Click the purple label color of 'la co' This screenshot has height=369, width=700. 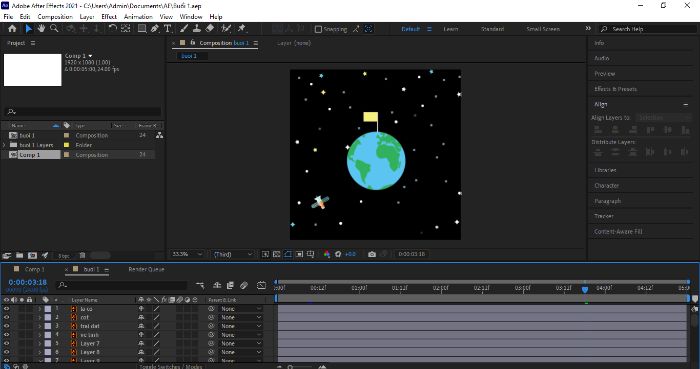[48, 309]
